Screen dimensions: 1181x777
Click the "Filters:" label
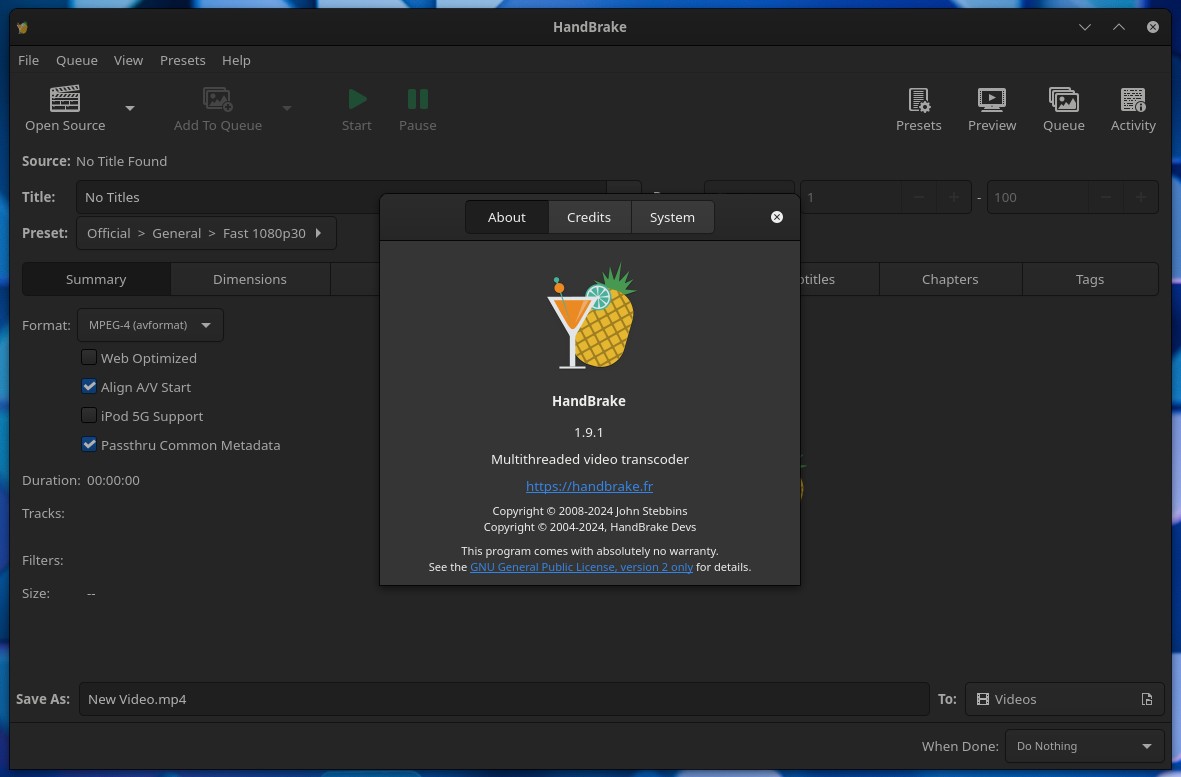point(42,560)
